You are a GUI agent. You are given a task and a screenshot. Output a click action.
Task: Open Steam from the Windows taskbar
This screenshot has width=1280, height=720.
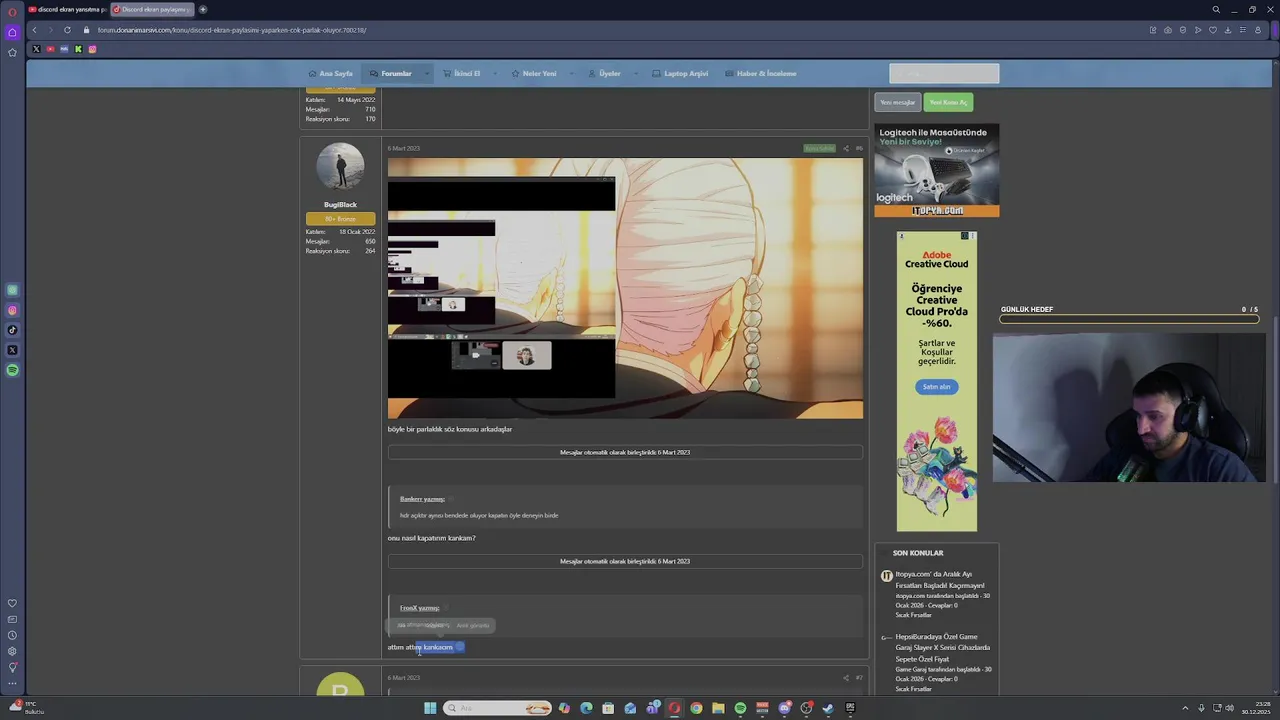coord(828,708)
